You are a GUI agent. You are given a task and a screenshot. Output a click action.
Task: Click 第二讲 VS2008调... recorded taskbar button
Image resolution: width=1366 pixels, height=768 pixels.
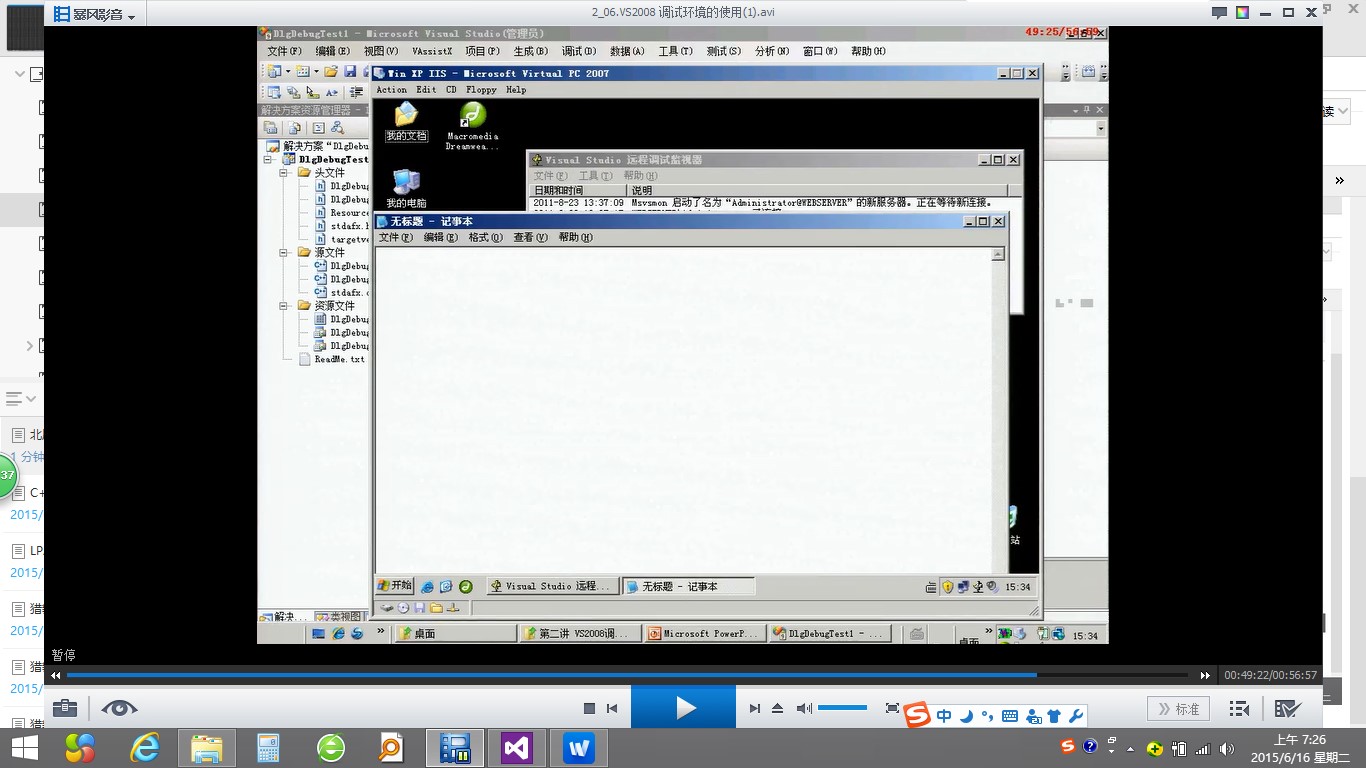pos(582,634)
